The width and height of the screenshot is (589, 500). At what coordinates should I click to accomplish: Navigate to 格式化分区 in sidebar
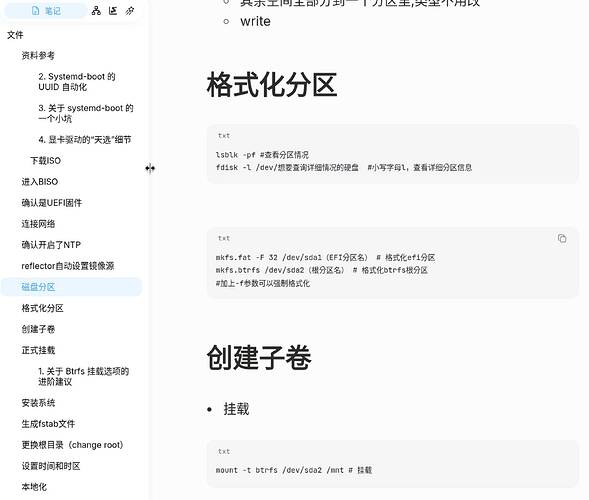coord(42,308)
